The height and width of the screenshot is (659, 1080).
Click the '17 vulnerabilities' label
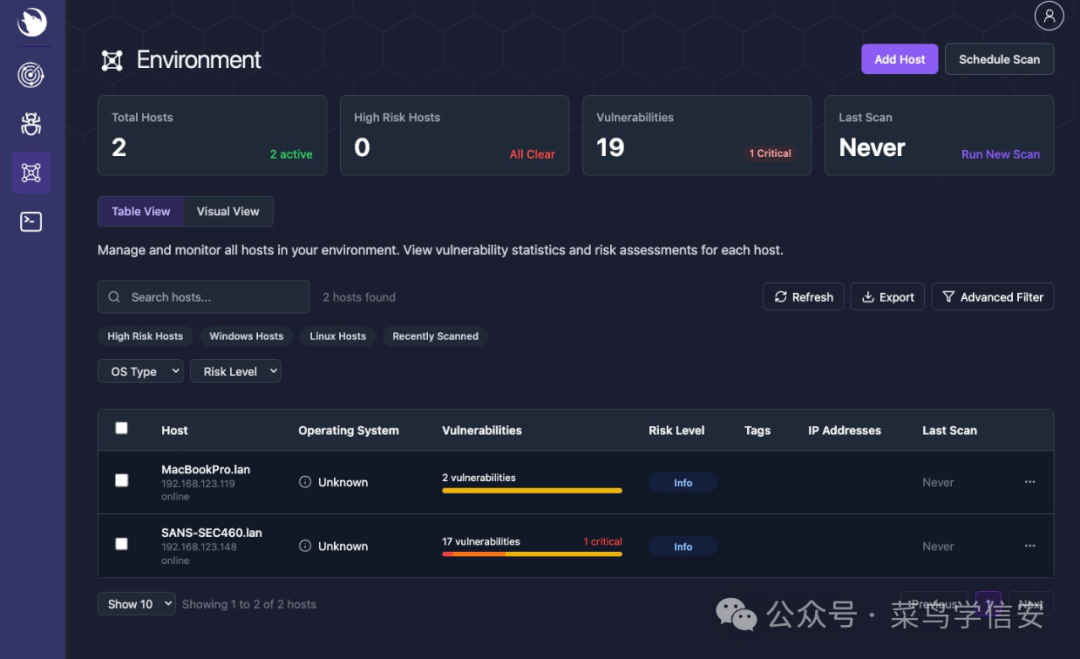click(481, 541)
